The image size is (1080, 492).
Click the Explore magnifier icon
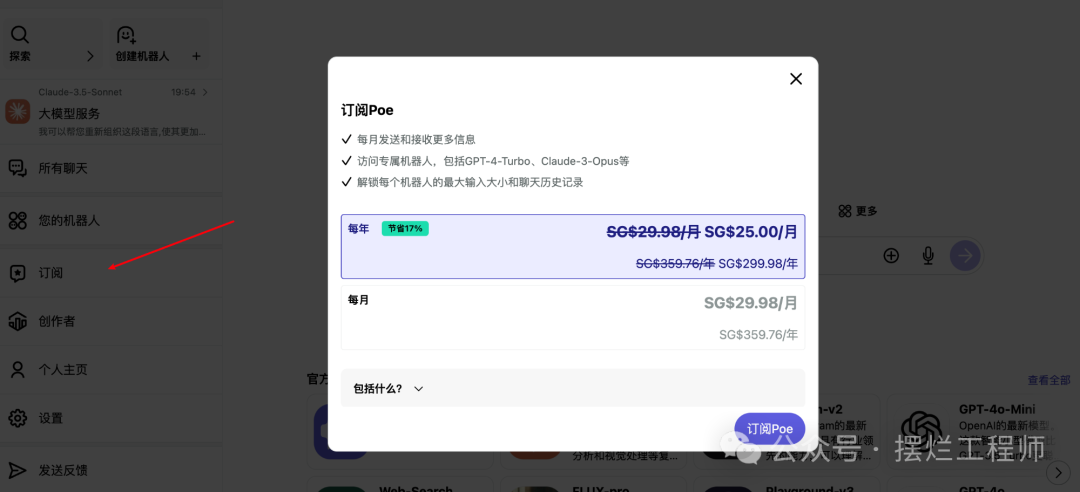pyautogui.click(x=19, y=35)
